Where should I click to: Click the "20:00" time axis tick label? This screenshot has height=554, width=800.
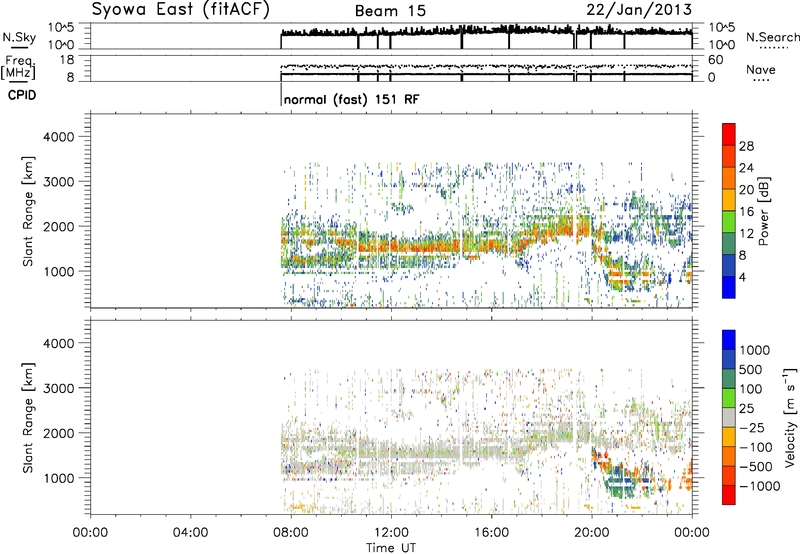592,533
